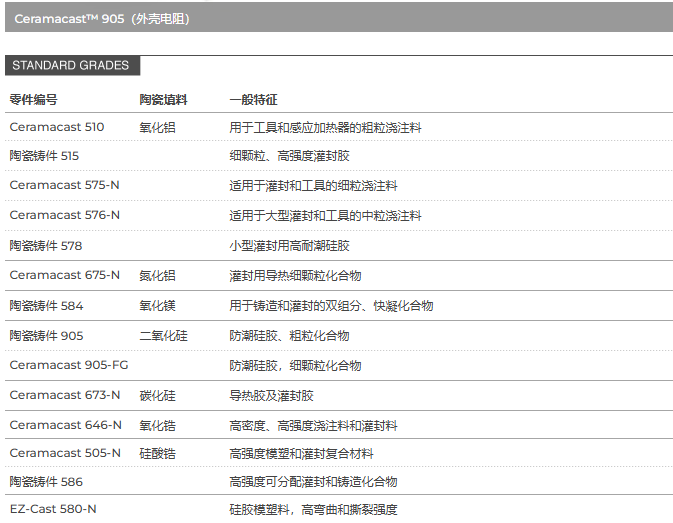This screenshot has height=523, width=673.
Task: Select part number Ceramacast 505-N
Action: click(x=65, y=453)
